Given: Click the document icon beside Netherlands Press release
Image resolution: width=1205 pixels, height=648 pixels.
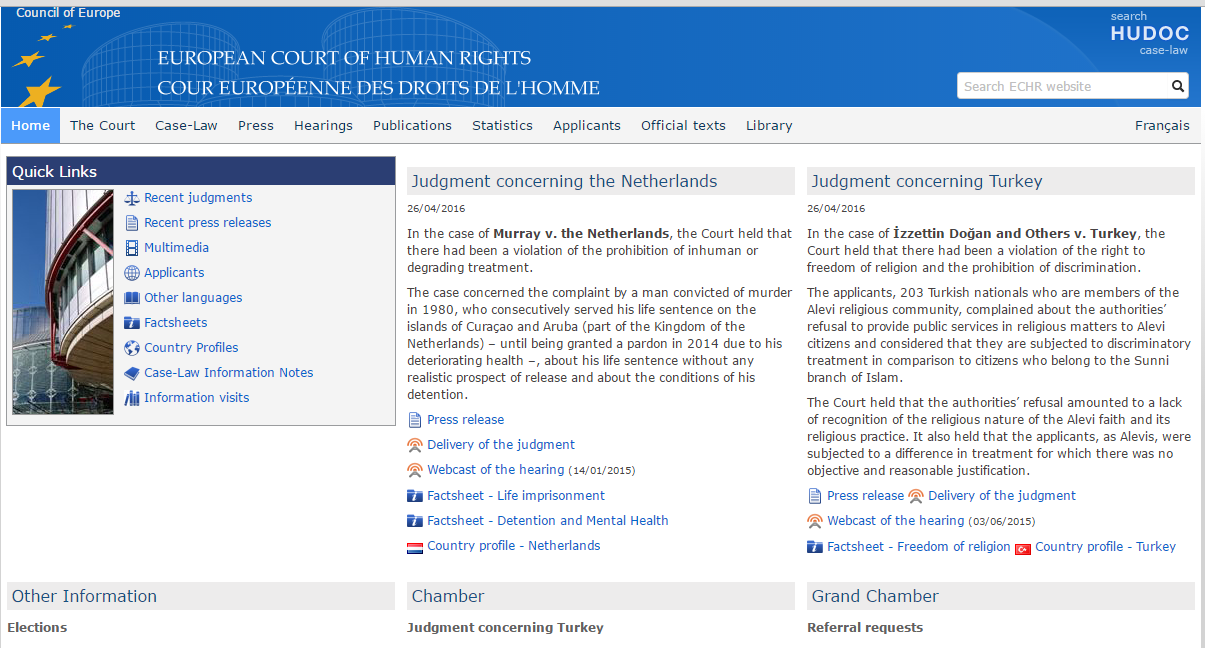Looking at the screenshot, I should 415,420.
